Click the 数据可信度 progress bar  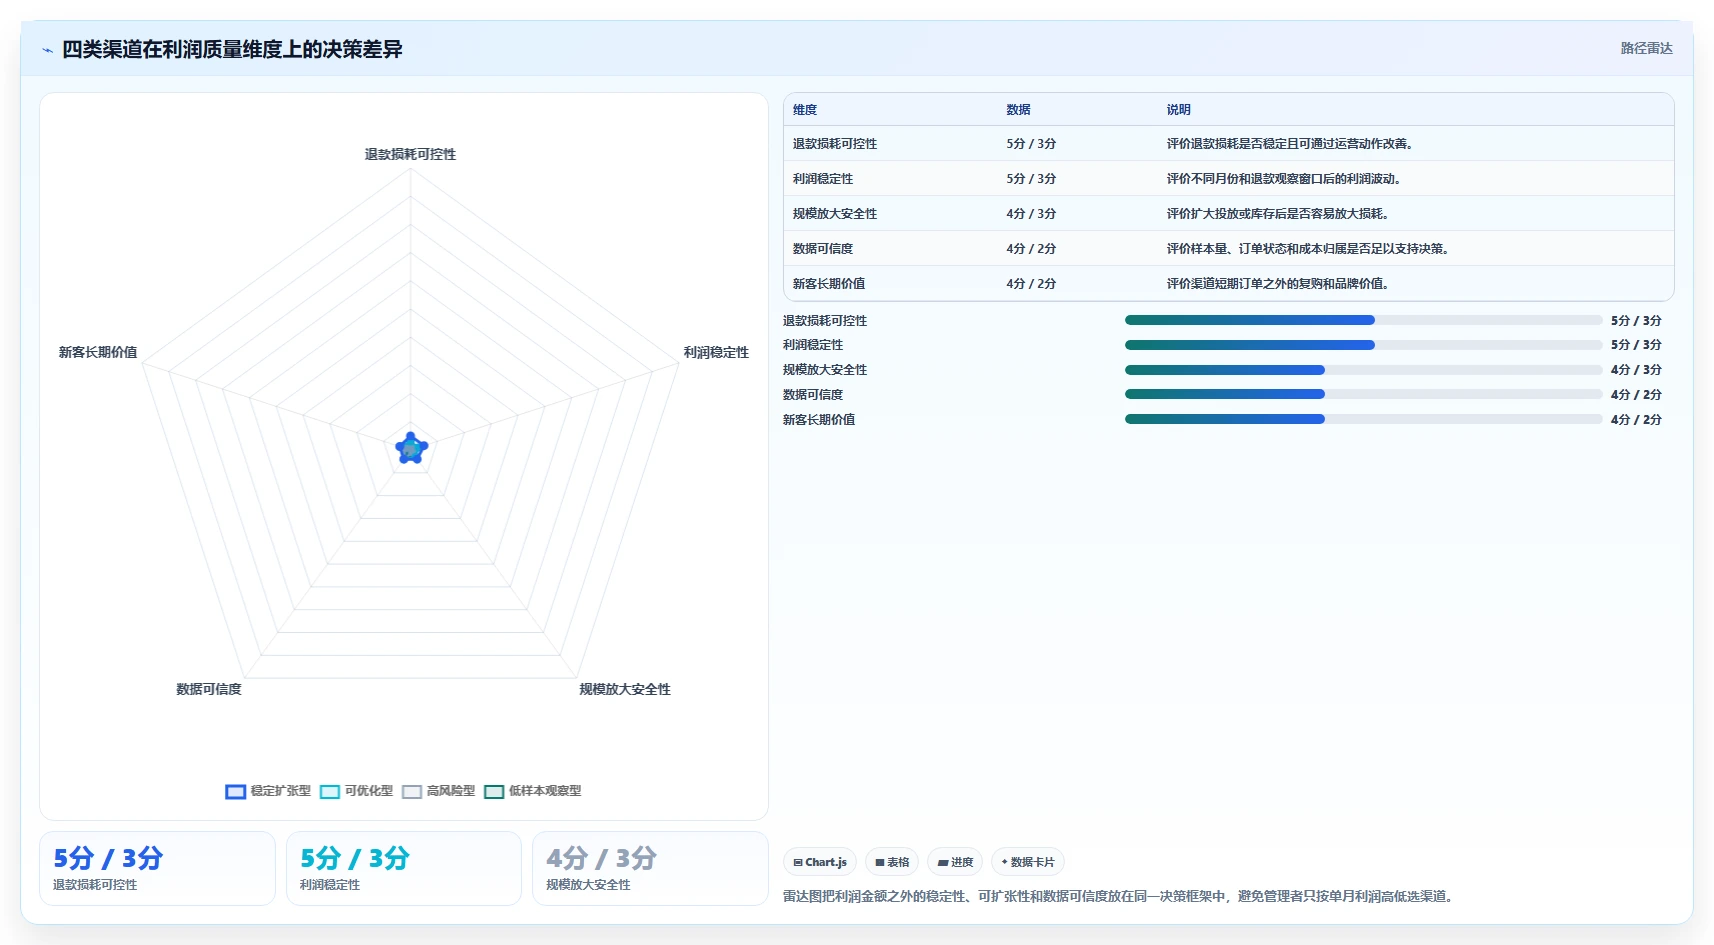(x=1363, y=394)
